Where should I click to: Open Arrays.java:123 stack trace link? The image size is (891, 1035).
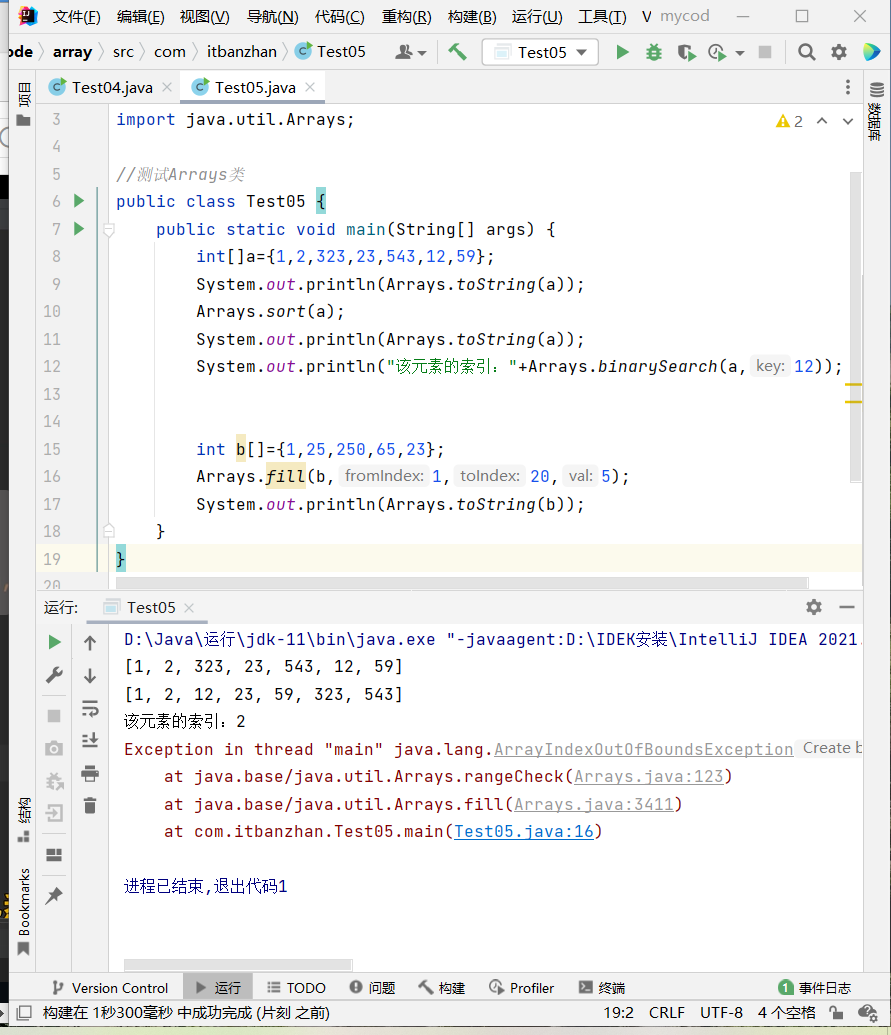tap(649, 776)
